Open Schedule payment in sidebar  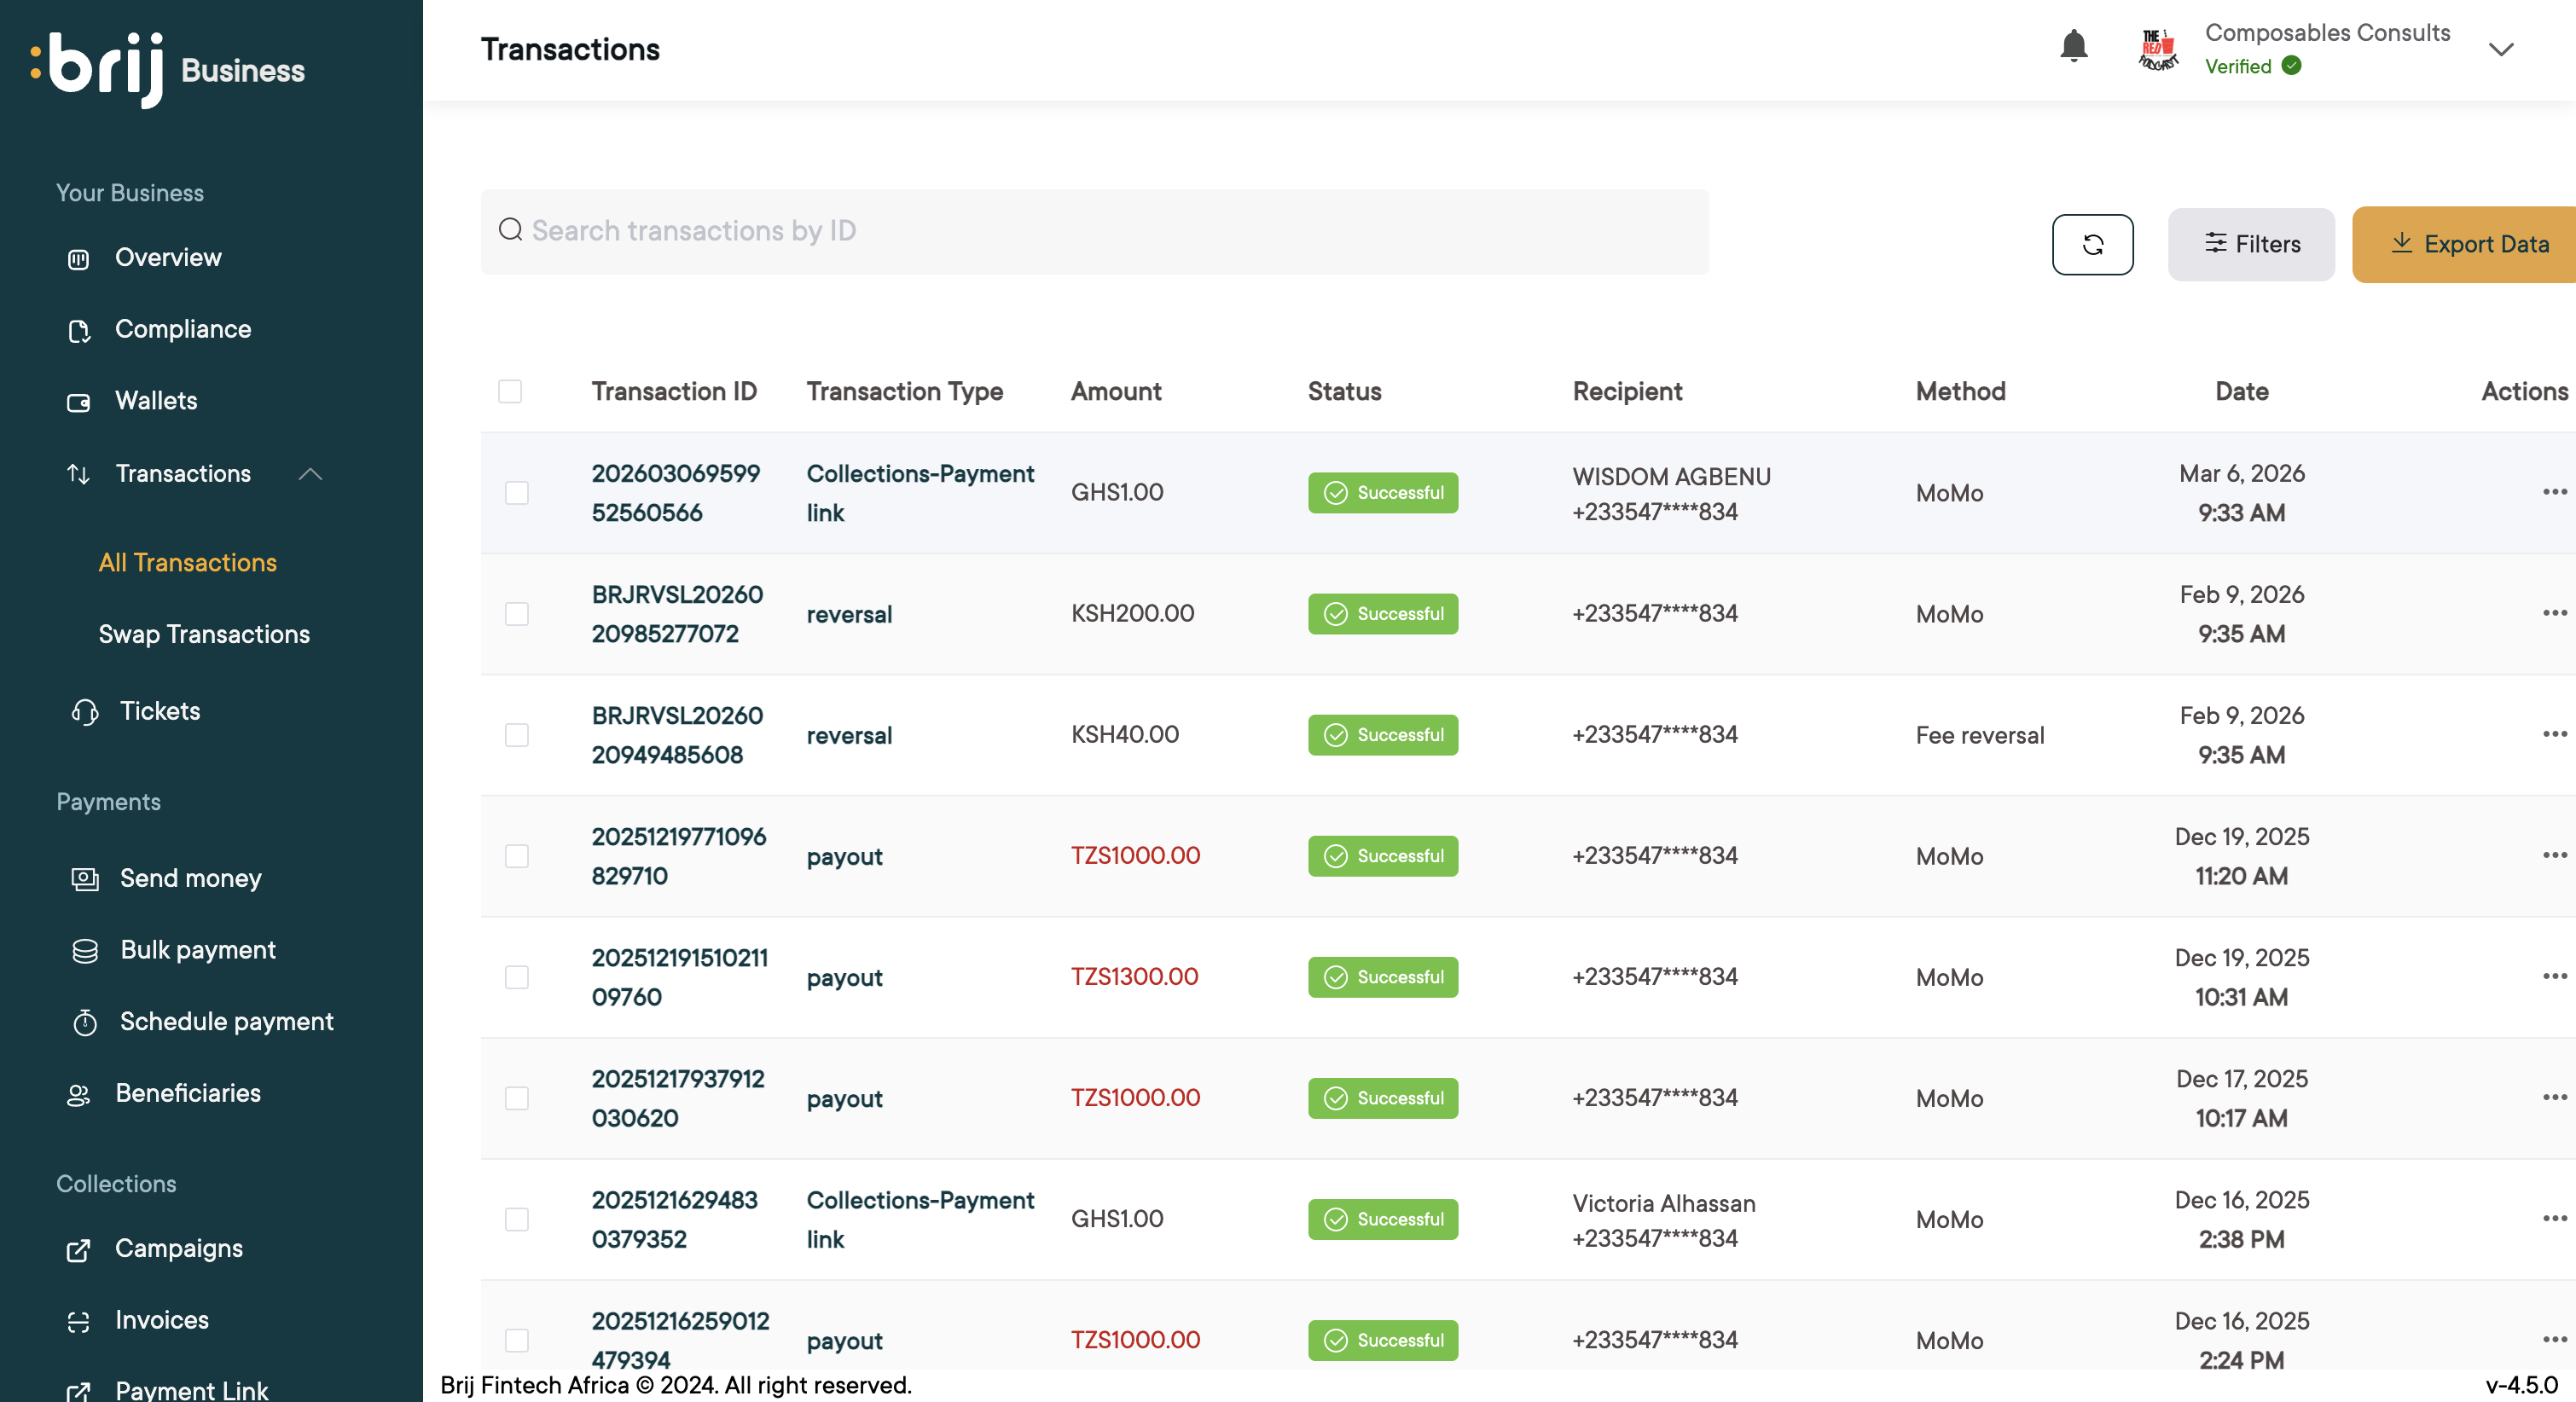pyautogui.click(x=226, y=1021)
